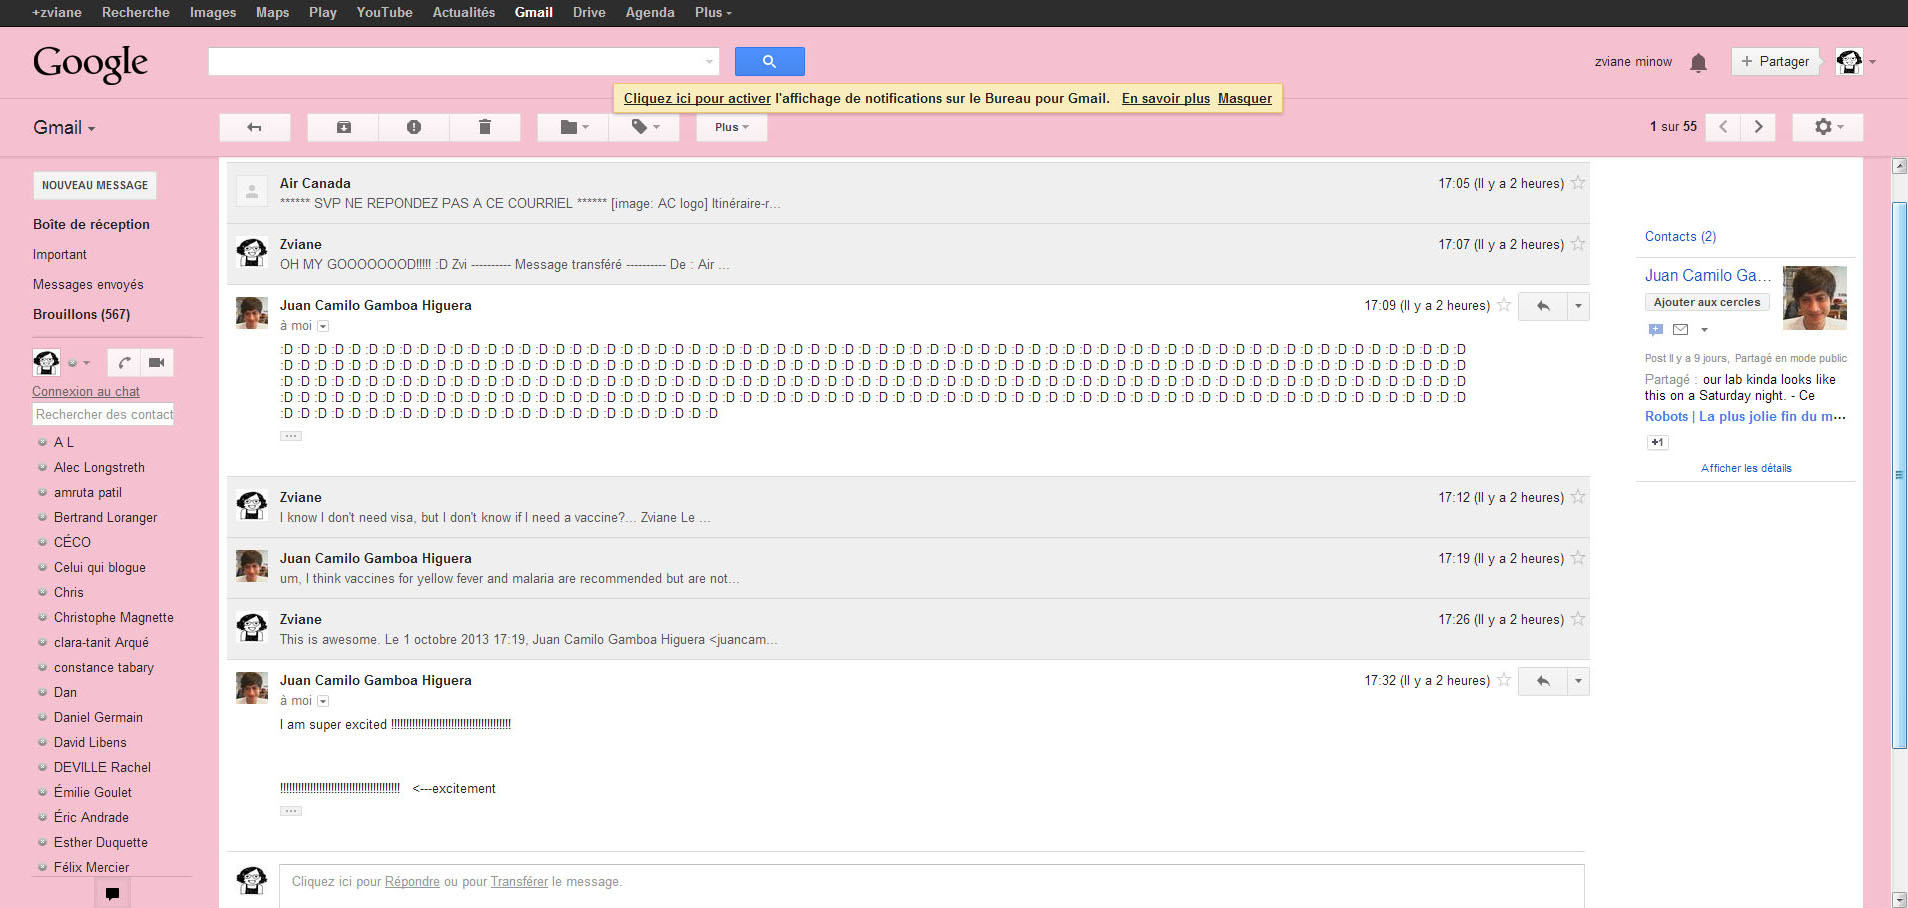The width and height of the screenshot is (1908, 908).
Task: Star the Air Canada message
Action: (x=1578, y=183)
